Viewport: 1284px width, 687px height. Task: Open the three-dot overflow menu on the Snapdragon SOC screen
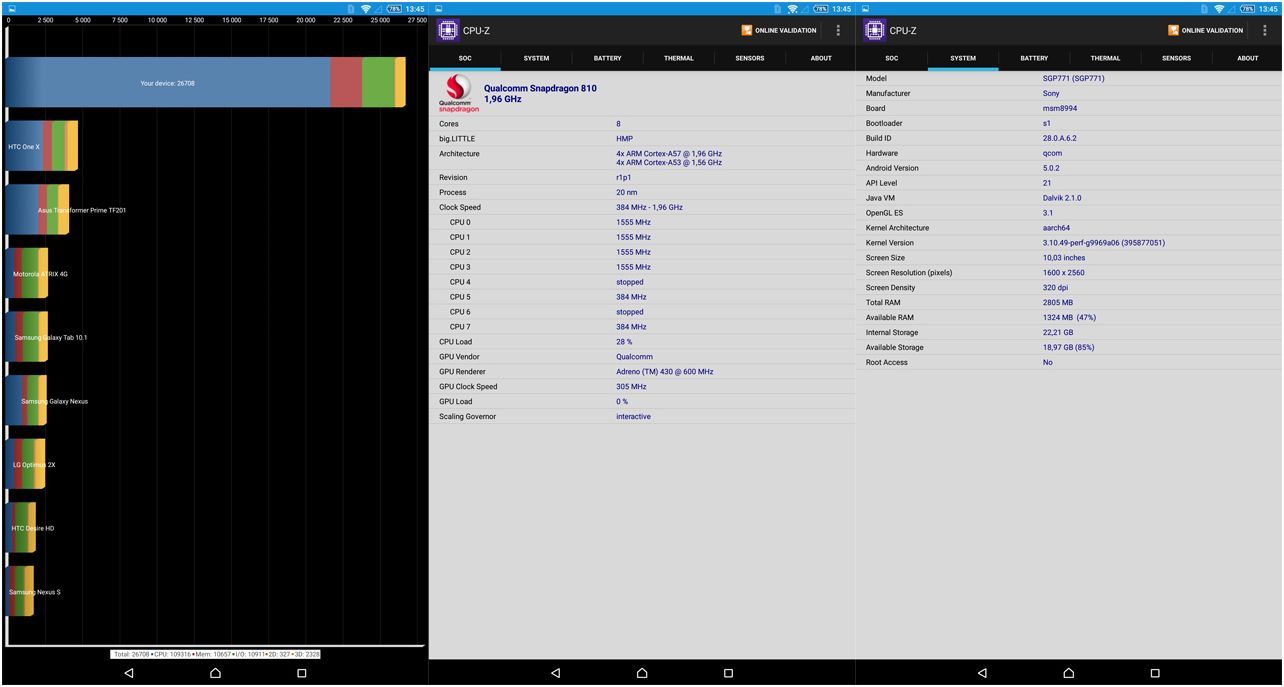click(838, 31)
